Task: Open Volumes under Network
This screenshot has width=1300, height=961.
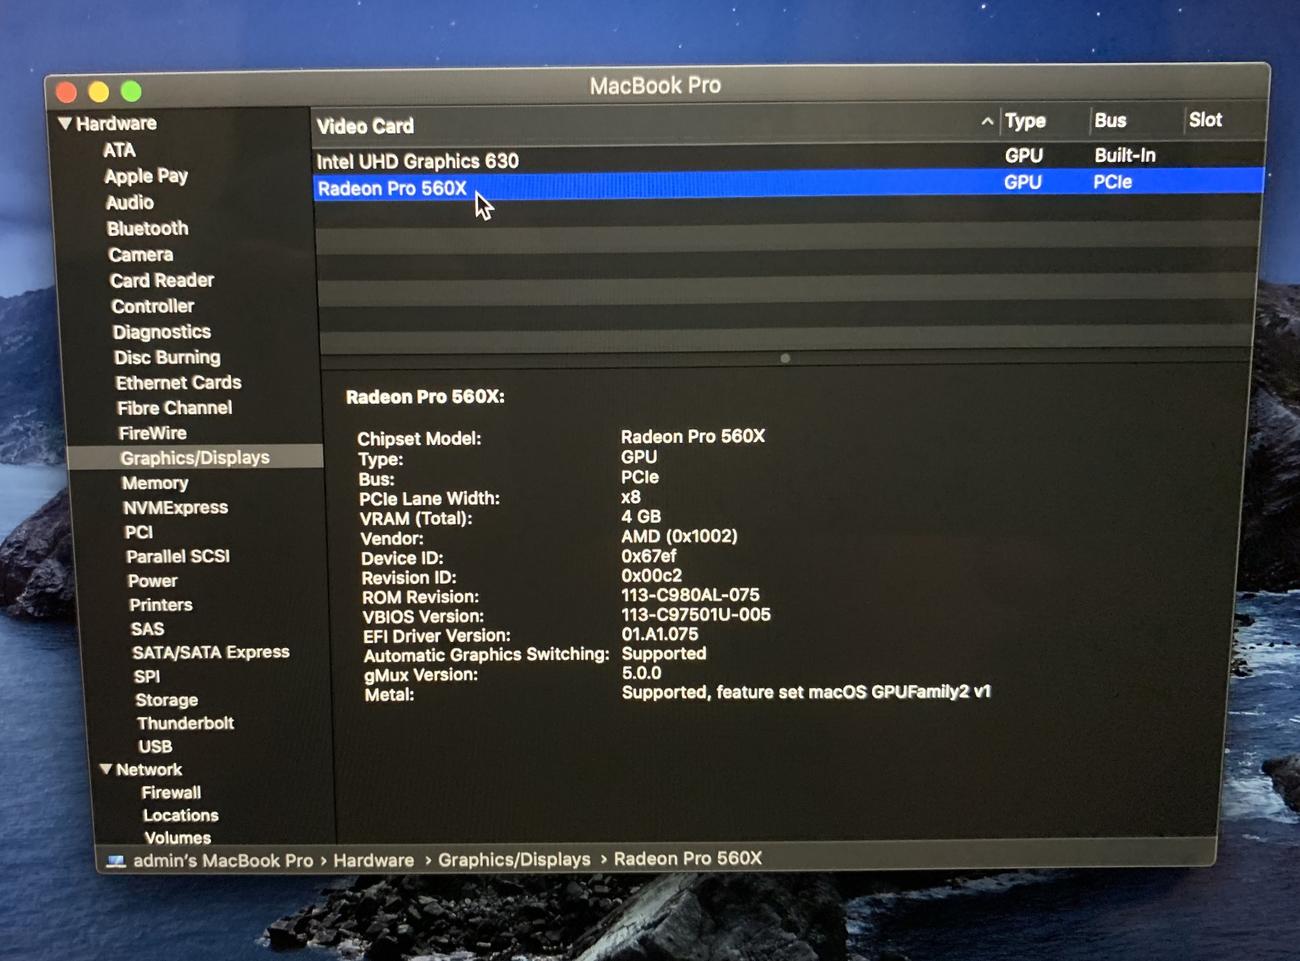Action: [x=178, y=838]
